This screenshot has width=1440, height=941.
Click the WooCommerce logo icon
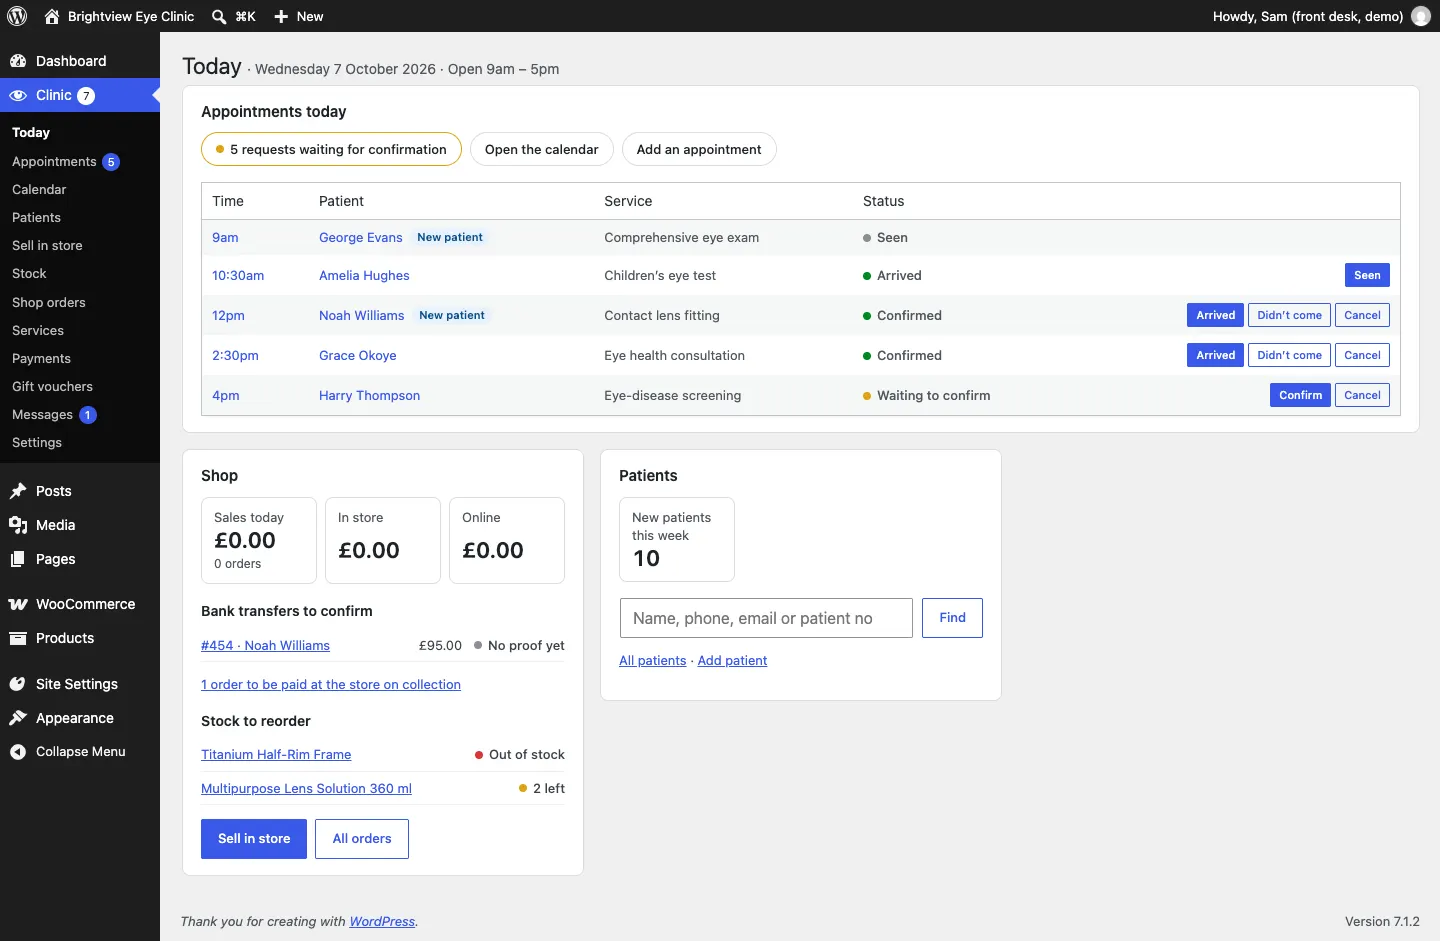[18, 604]
